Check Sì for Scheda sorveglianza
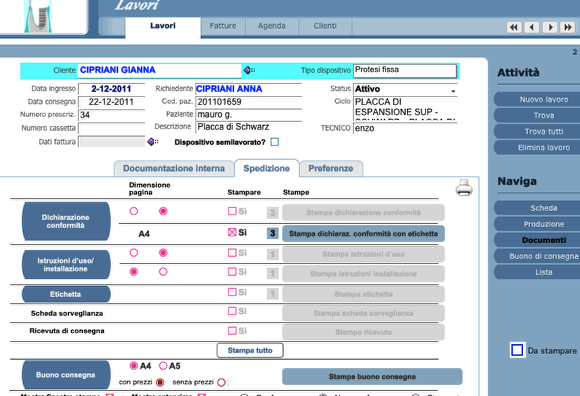 232,311
